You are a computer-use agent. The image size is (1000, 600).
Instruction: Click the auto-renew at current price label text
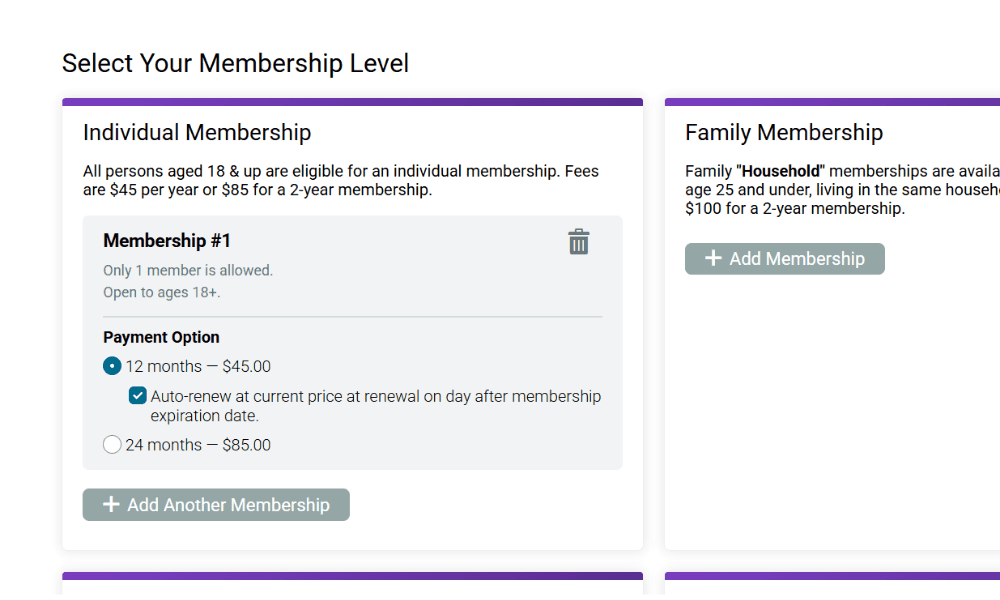tap(376, 406)
